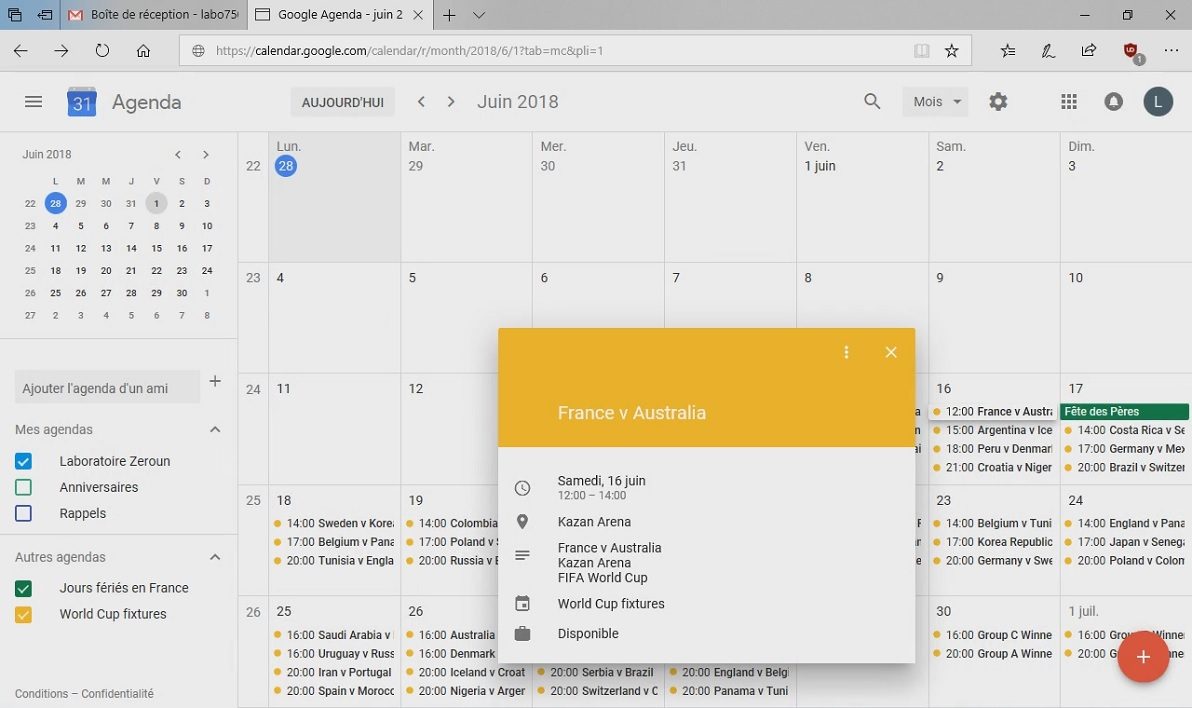Collapse the Autres agendas section
This screenshot has width=1192, height=708.
215,557
